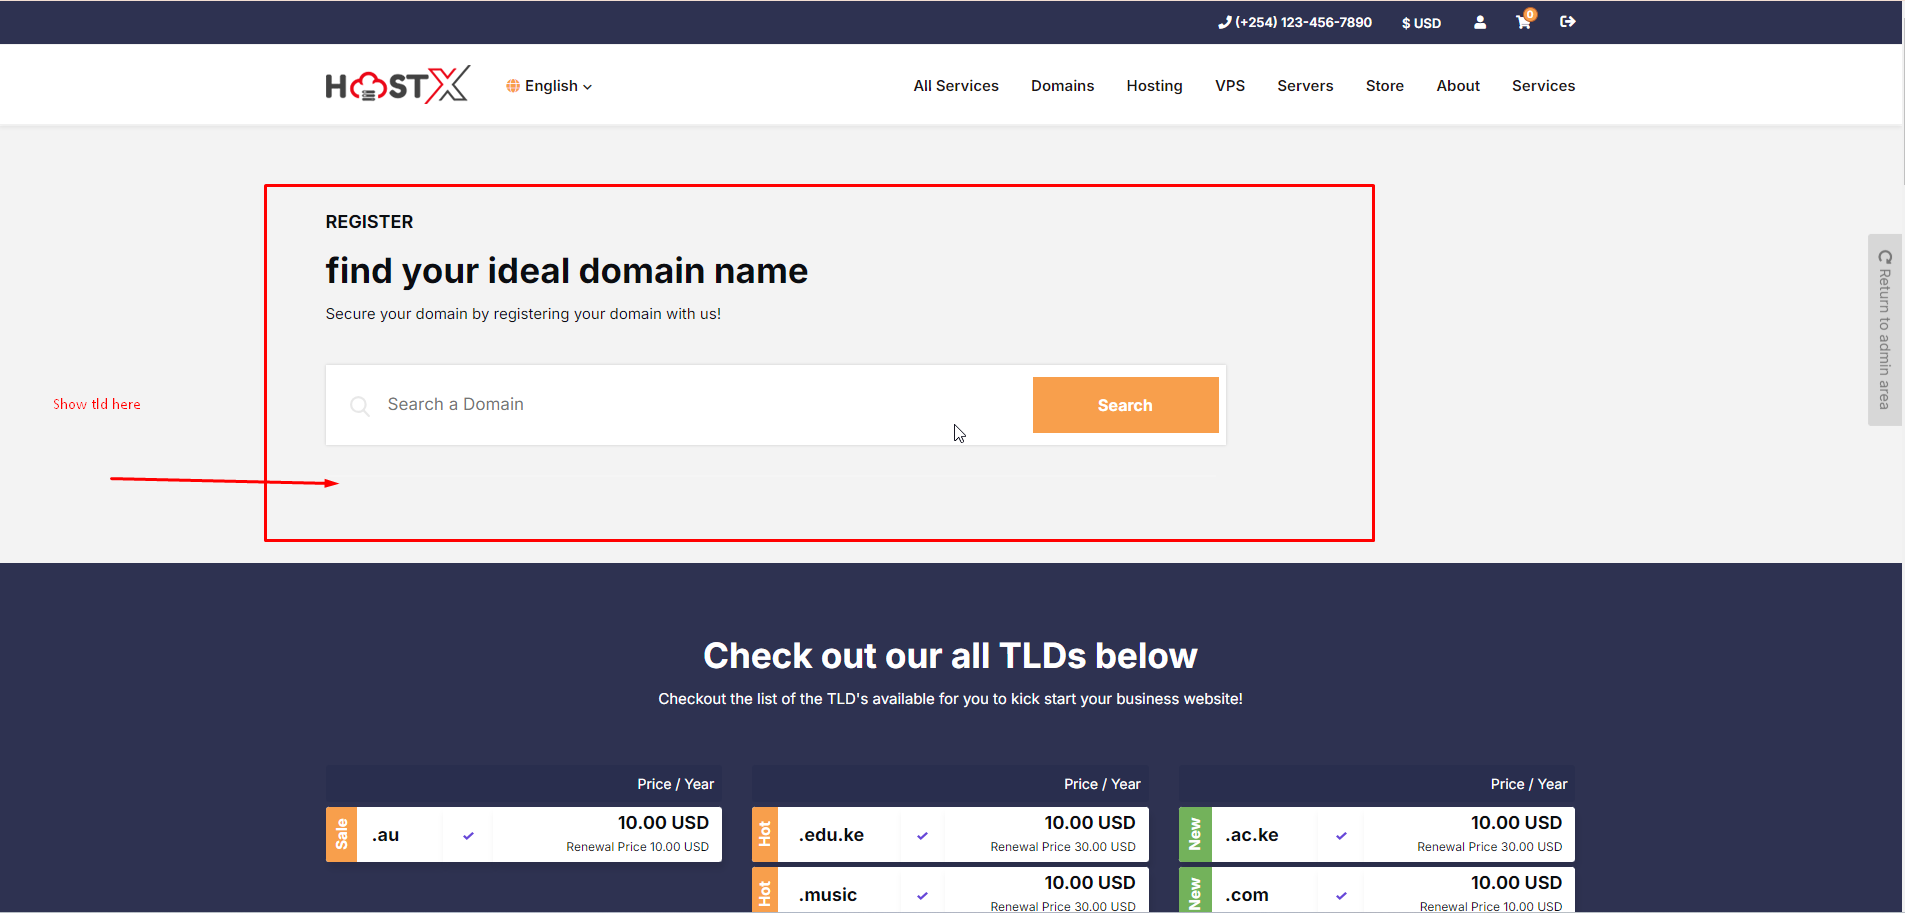This screenshot has width=1905, height=913.
Task: Go to the Domains menu item
Action: click(x=1062, y=86)
